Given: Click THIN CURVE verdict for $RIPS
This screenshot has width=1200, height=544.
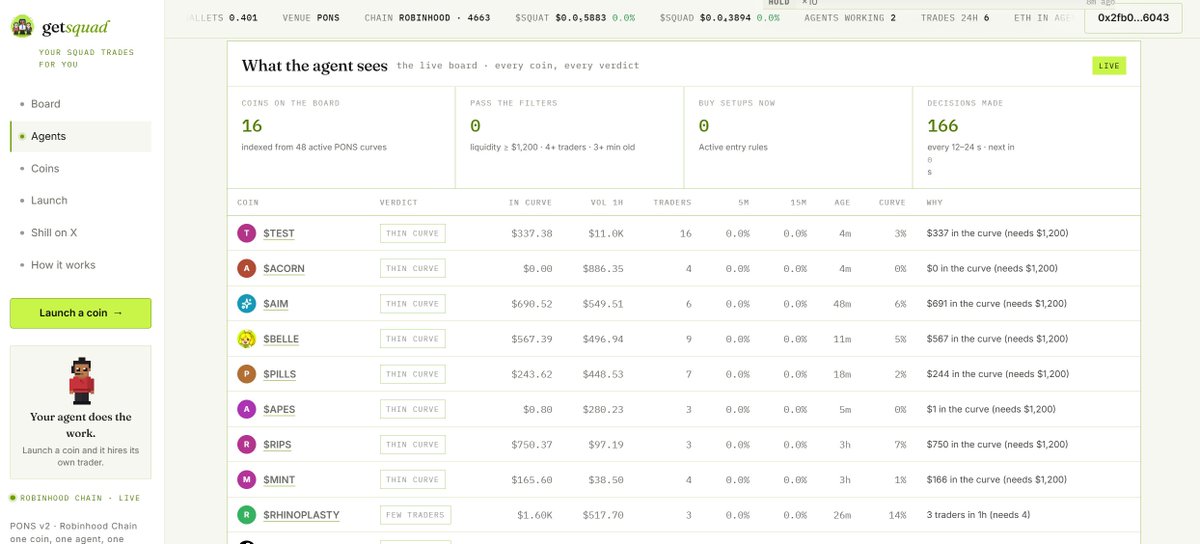Looking at the screenshot, I should coord(413,444).
